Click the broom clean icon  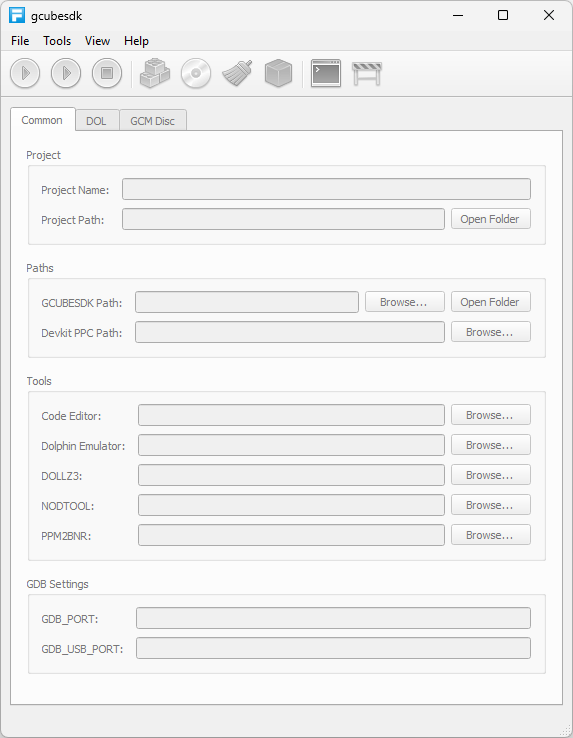pos(237,73)
